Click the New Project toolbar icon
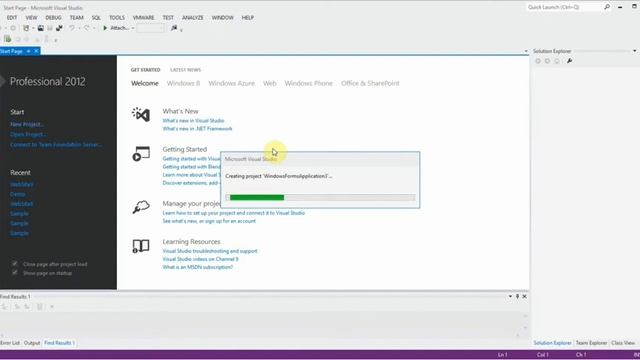Image resolution: width=640 pixels, height=360 pixels. coord(26,28)
